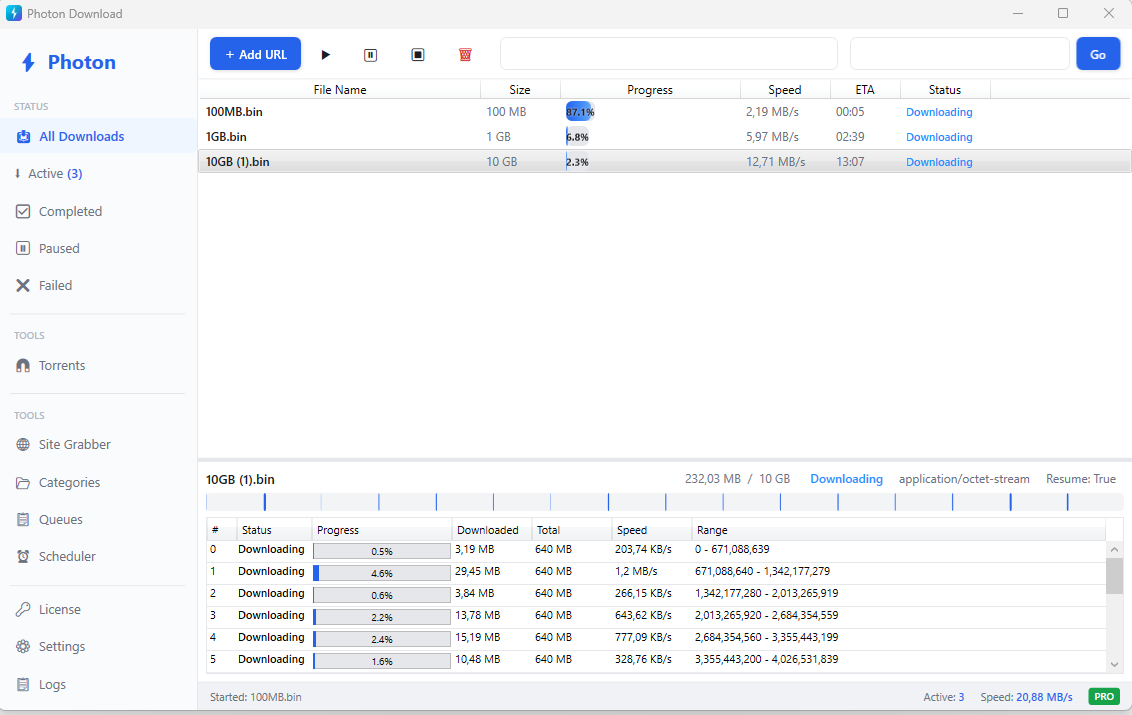The image size is (1132, 715).
Task: Click the input field beside Go
Action: (959, 54)
